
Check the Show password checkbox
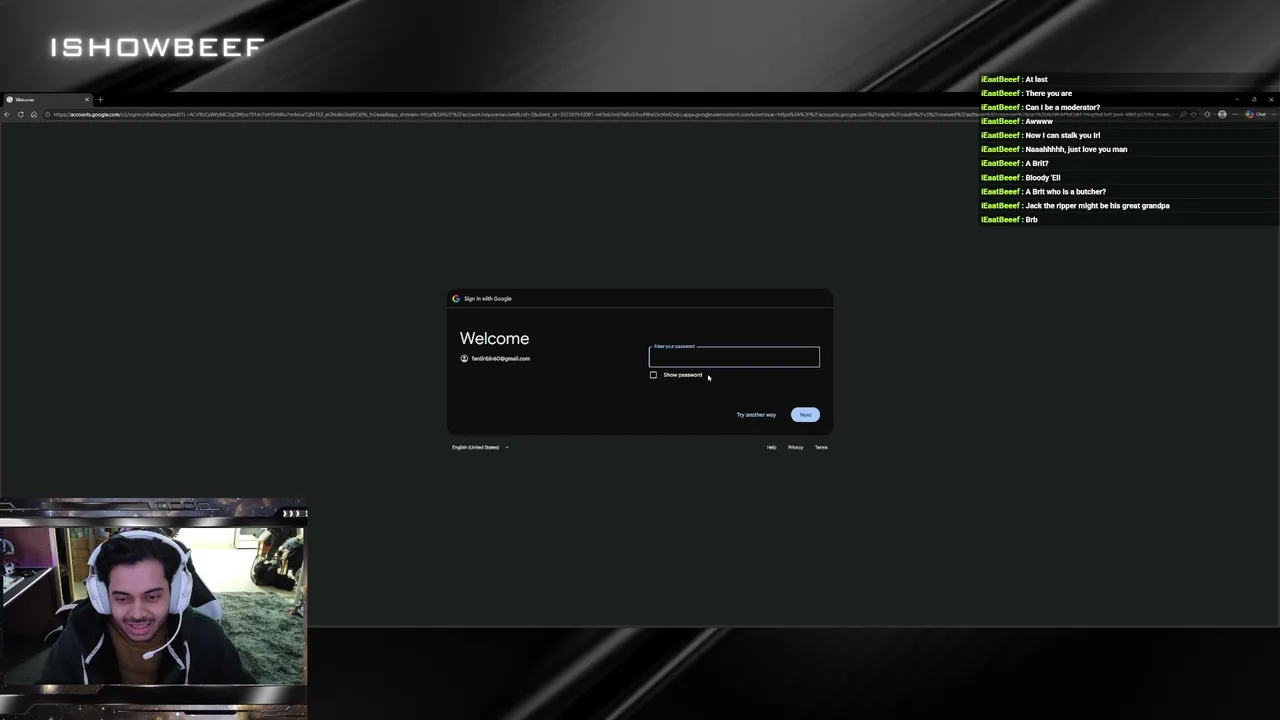[x=654, y=375]
